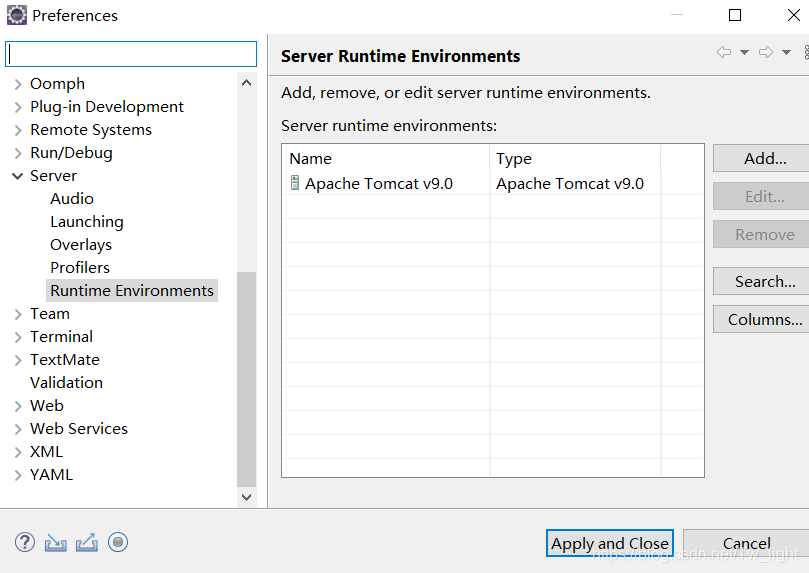Sort by the Type column header

575,158
